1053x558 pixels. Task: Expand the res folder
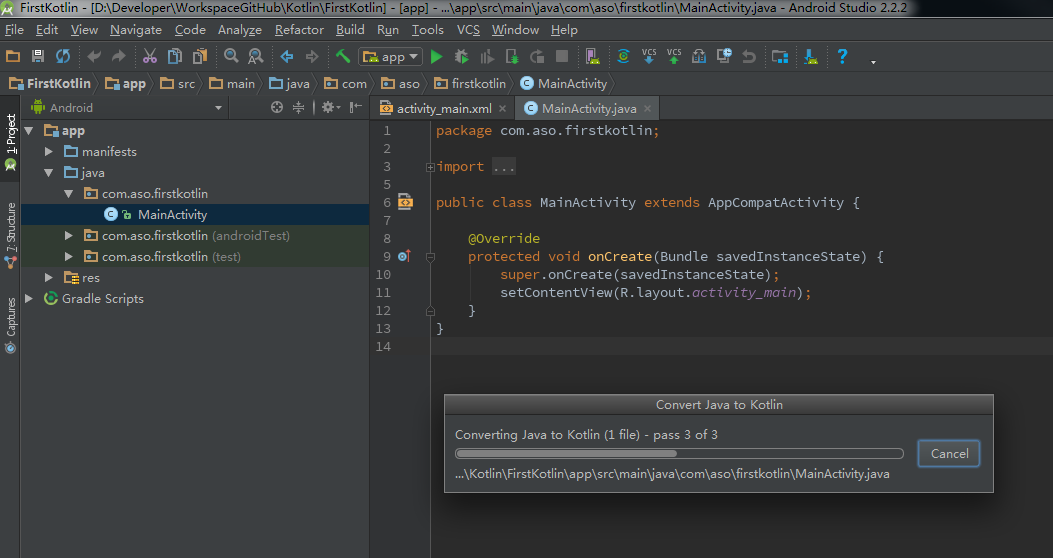48,277
